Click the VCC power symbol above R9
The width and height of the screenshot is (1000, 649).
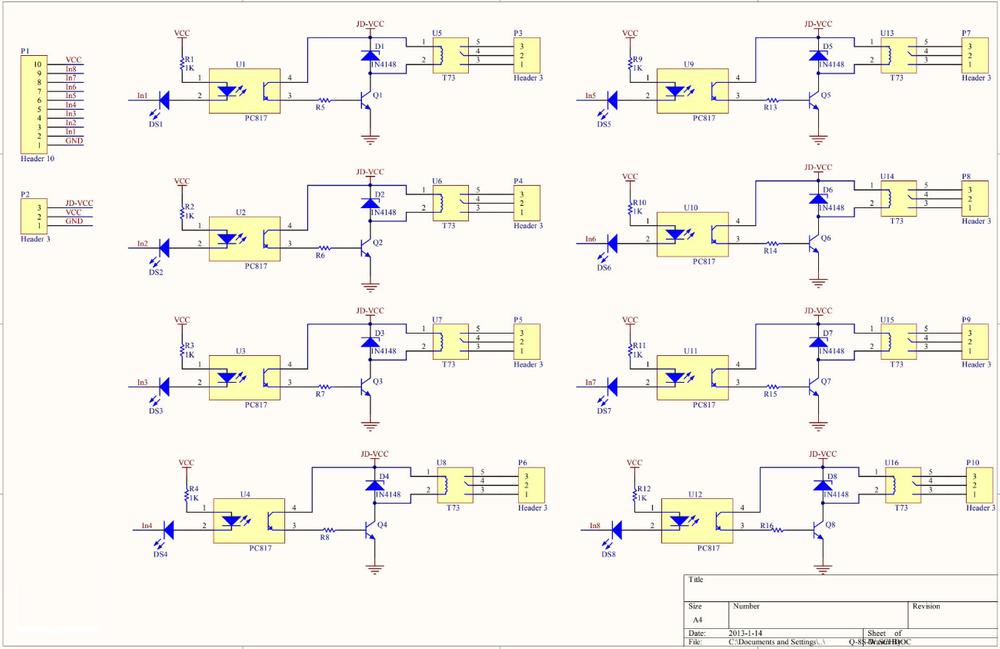[632, 32]
